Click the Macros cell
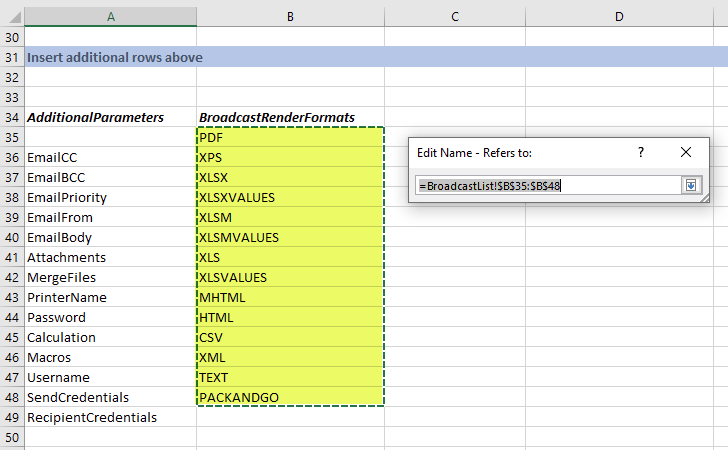728x450 pixels. [x=110, y=357]
